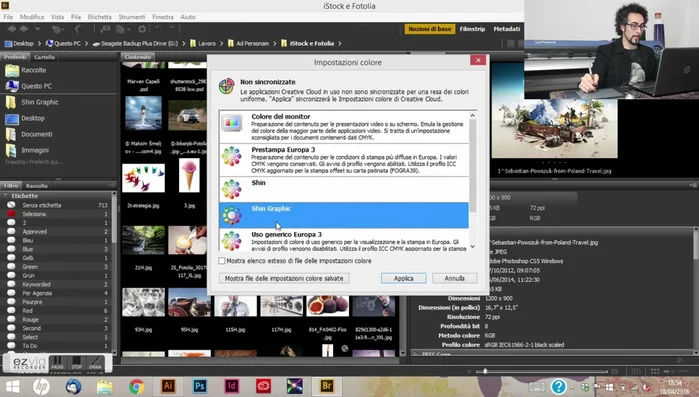Click the HP taskbar icon
This screenshot has width=699, height=397.
[x=41, y=386]
